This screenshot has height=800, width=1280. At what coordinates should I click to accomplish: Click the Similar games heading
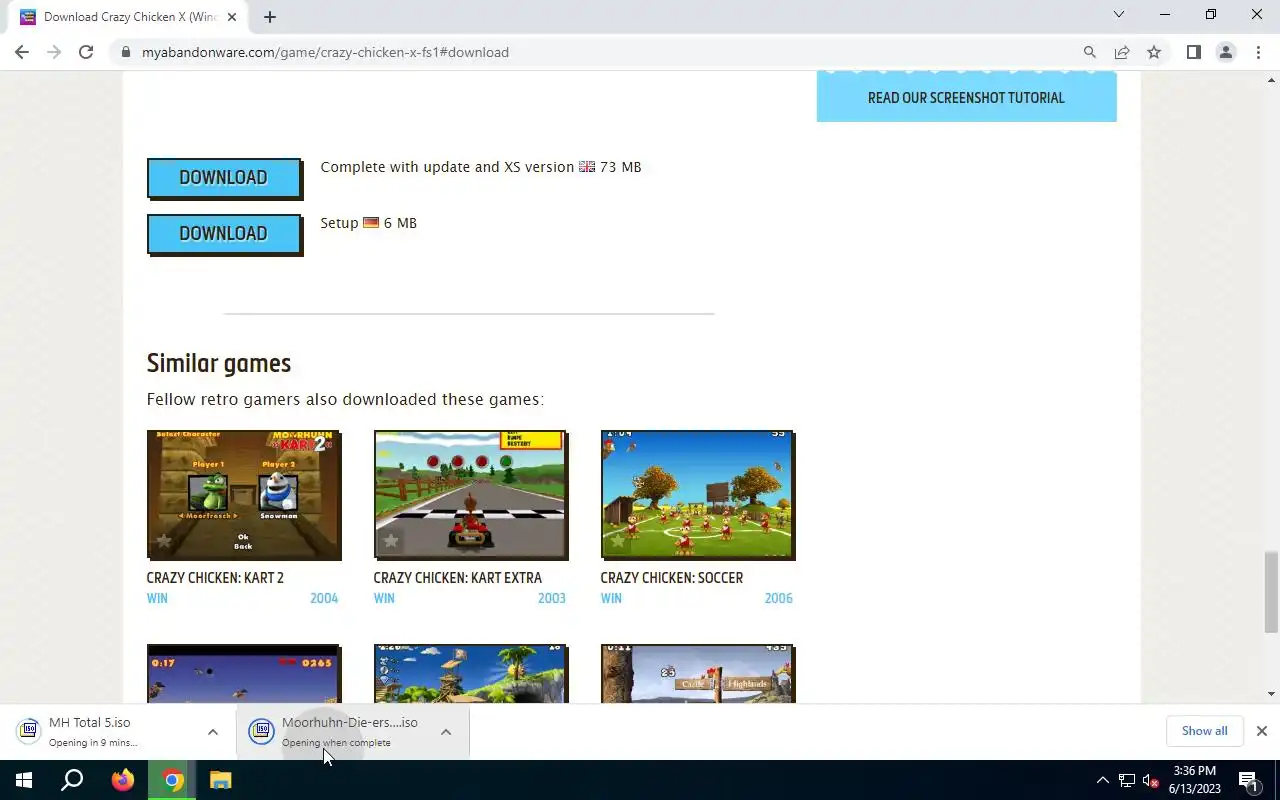(219, 363)
